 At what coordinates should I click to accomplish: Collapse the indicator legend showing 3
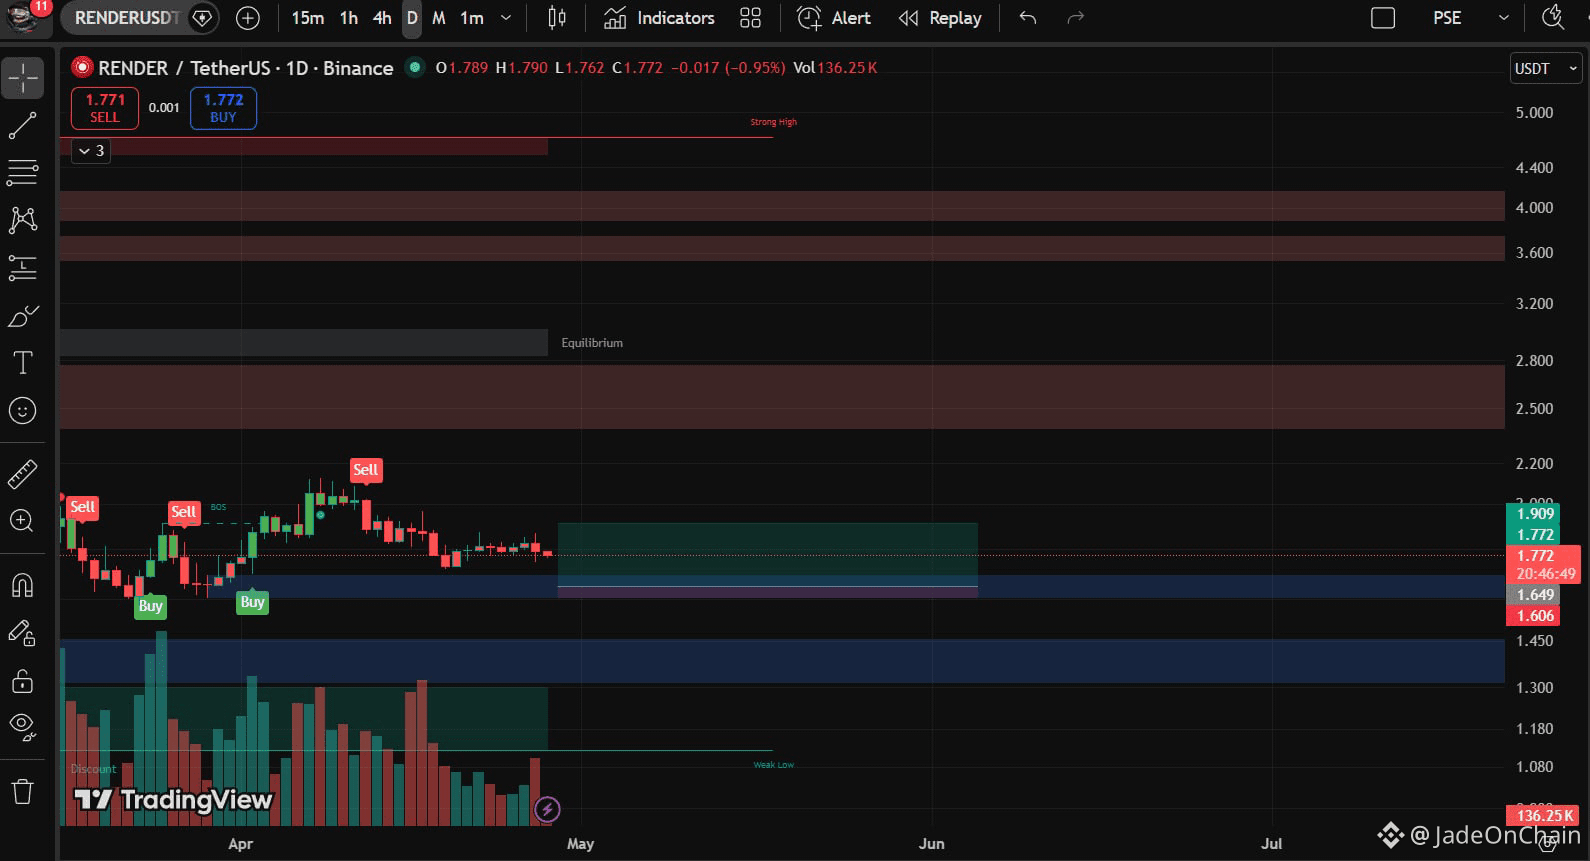(91, 151)
